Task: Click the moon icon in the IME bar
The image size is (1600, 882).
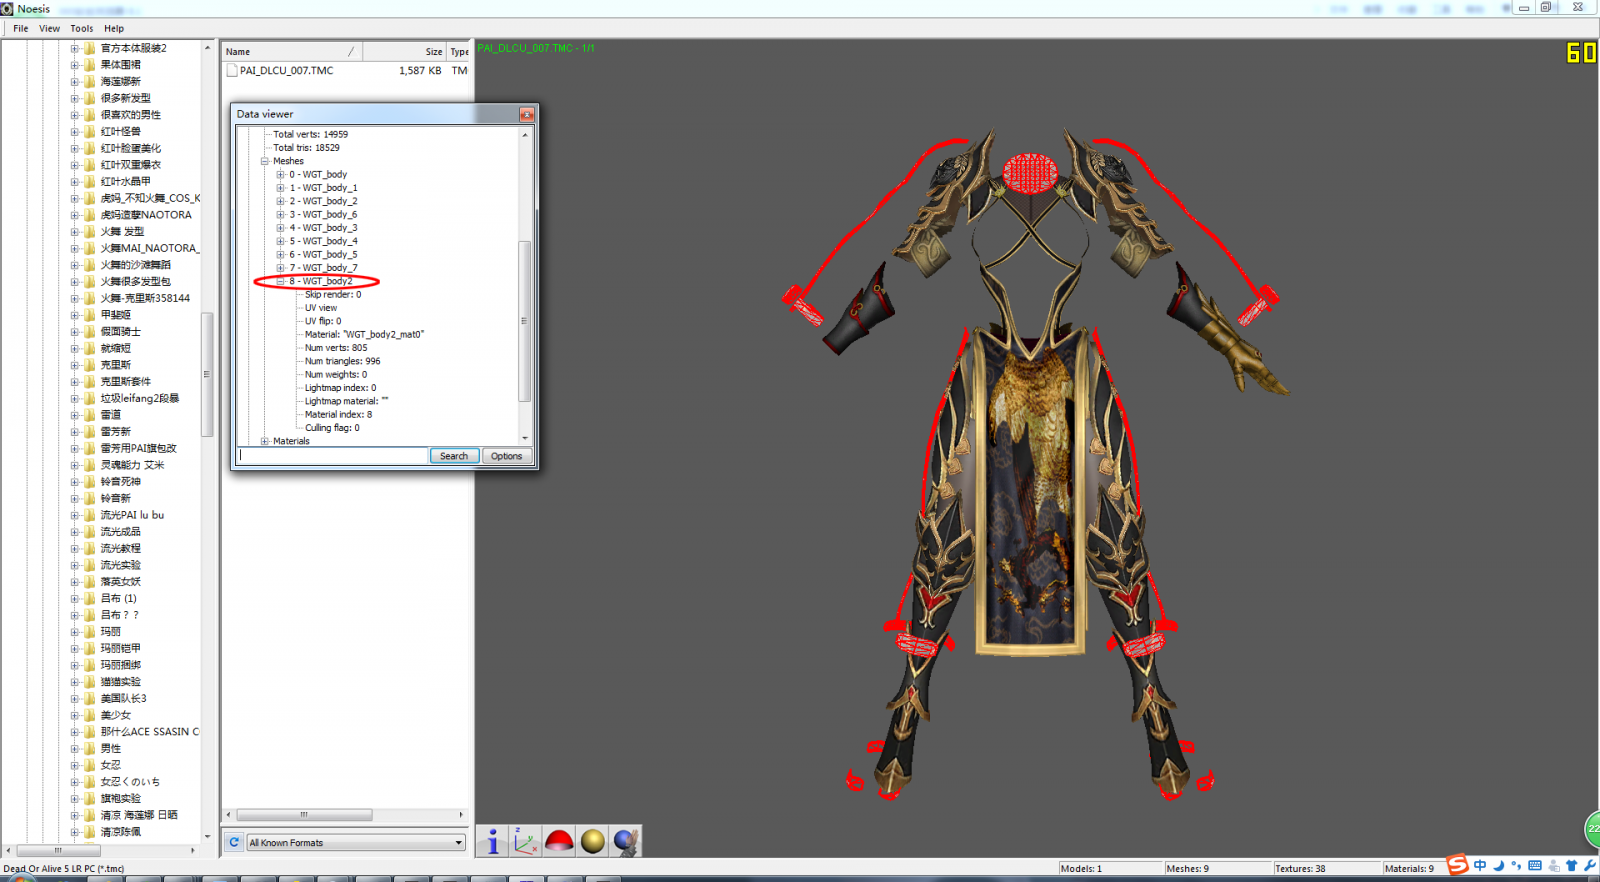Action: click(1498, 866)
